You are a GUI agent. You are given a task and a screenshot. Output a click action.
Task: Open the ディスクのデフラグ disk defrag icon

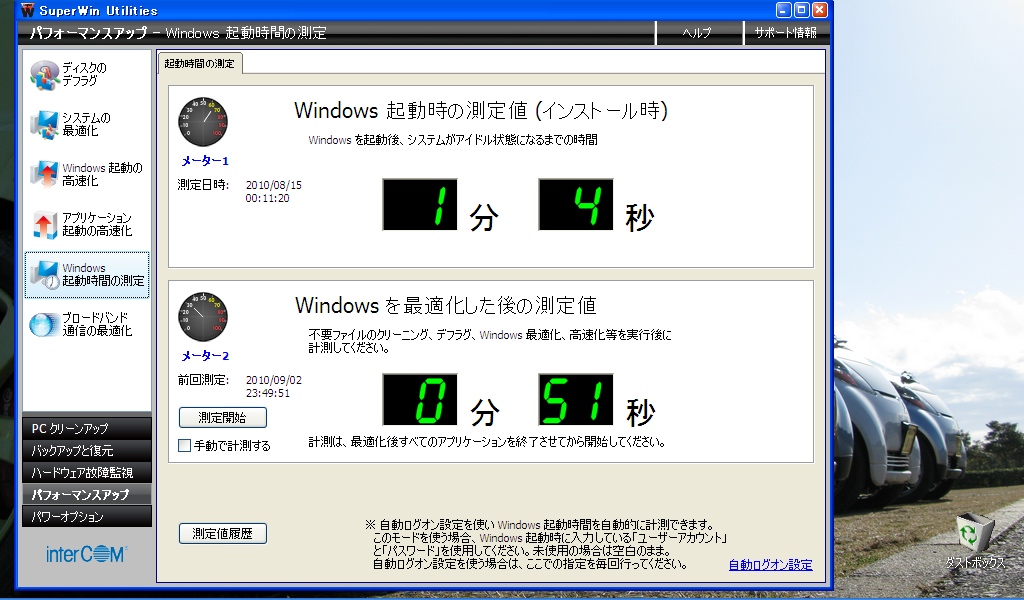click(44, 75)
